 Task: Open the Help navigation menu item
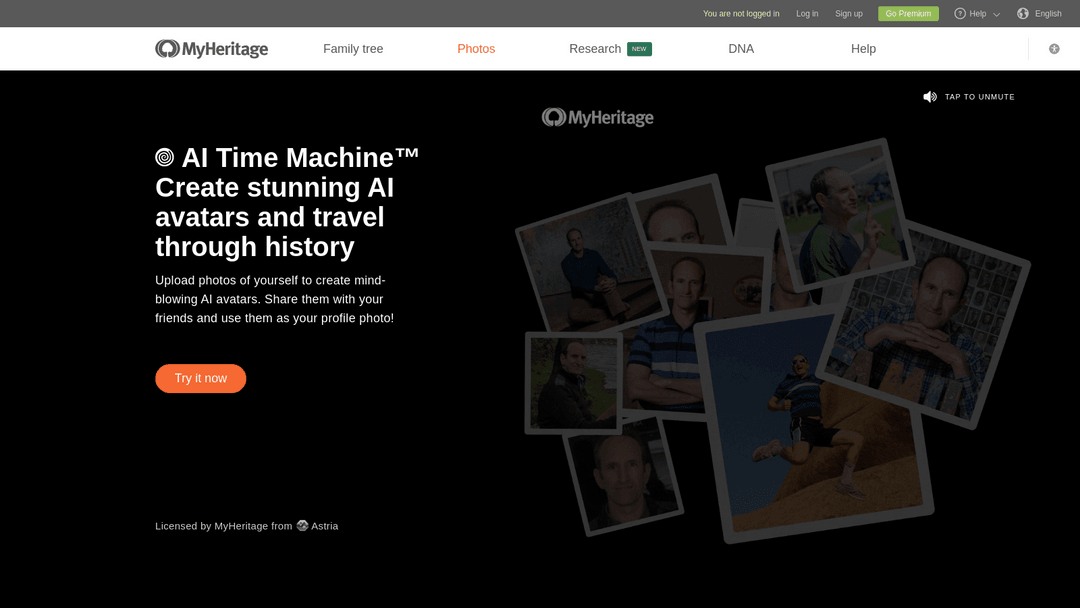pos(863,49)
